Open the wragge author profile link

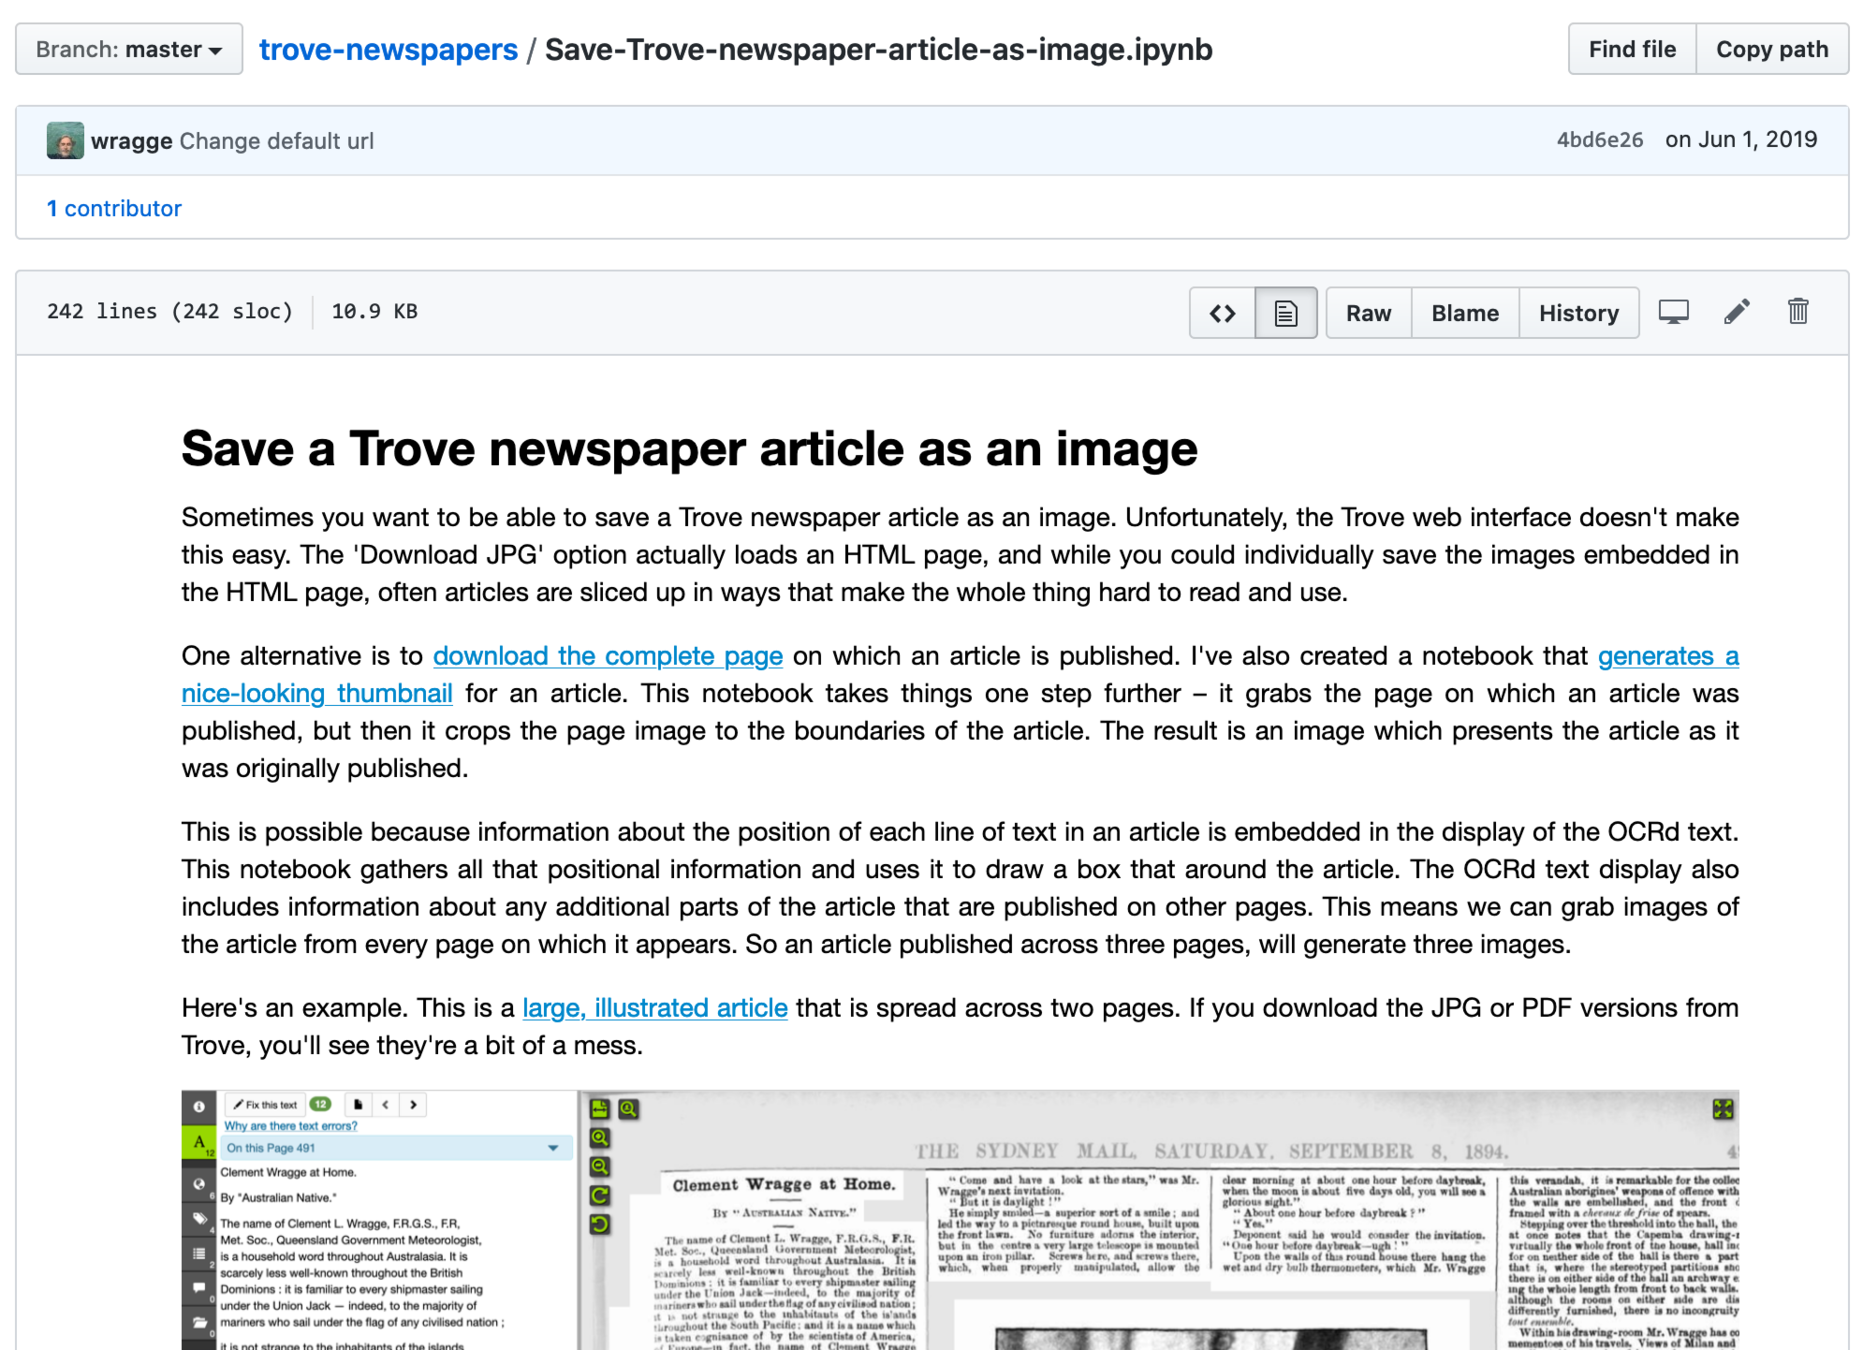click(131, 141)
